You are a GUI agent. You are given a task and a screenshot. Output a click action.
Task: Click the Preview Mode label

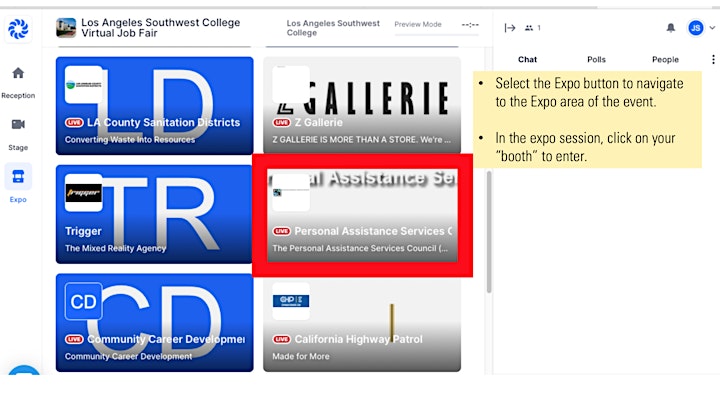pyautogui.click(x=417, y=24)
